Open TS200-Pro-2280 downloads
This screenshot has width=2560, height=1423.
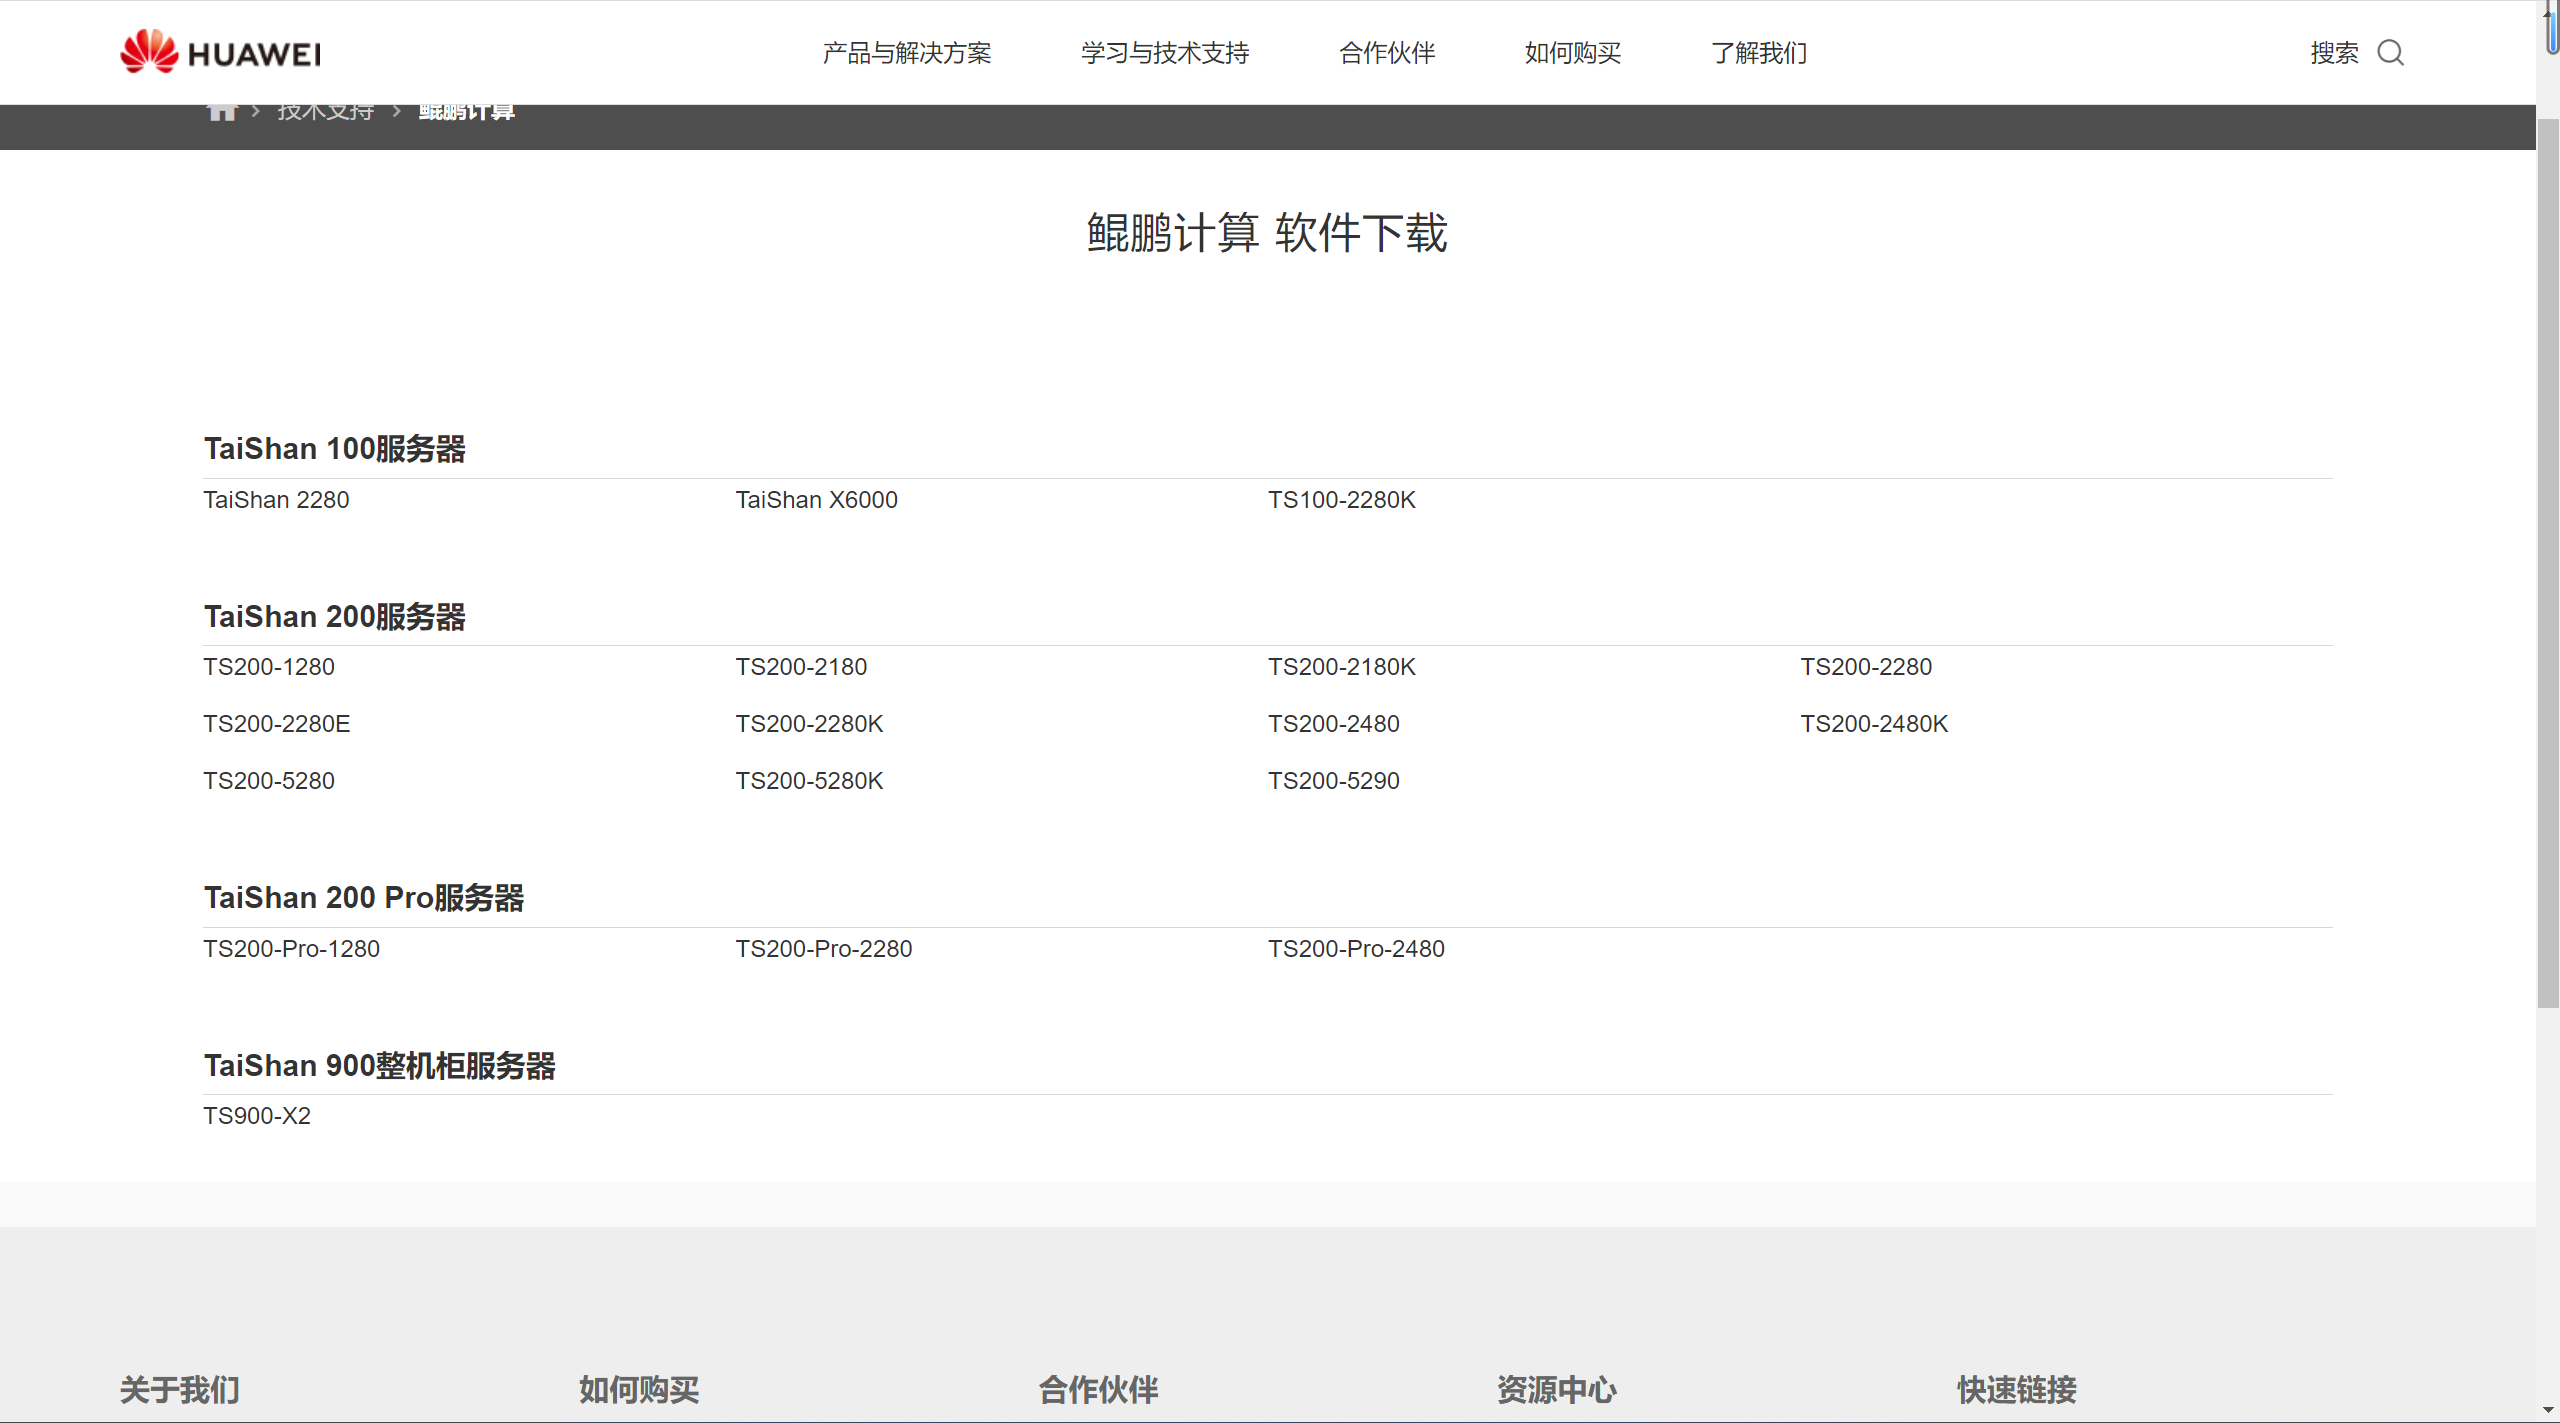[823, 948]
